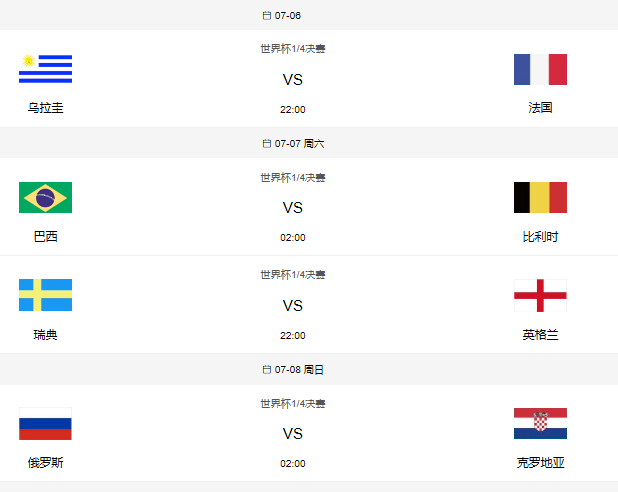Tap the Russia flag icon
This screenshot has width=618, height=492.
point(45,424)
